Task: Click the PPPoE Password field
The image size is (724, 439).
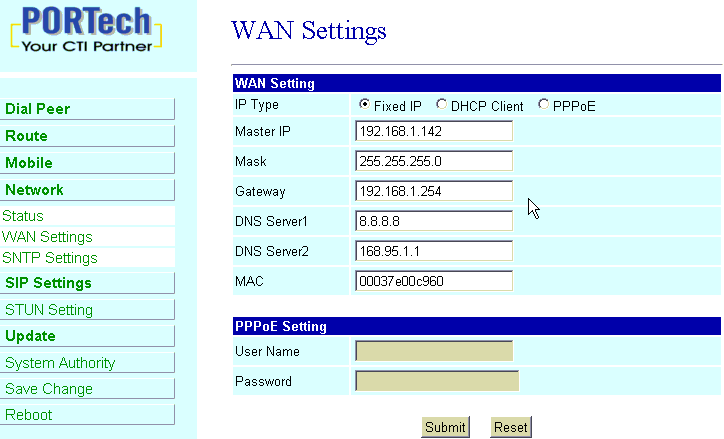Action: [x=437, y=381]
